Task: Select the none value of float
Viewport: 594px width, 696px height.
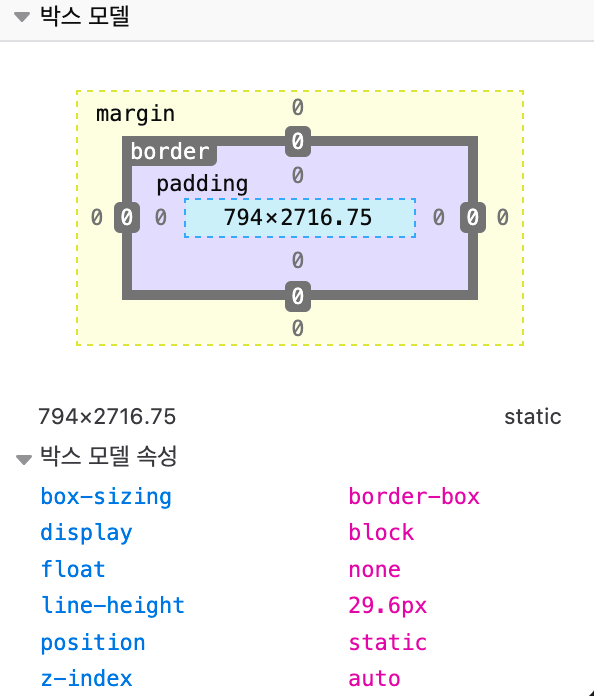Action: tap(374, 569)
